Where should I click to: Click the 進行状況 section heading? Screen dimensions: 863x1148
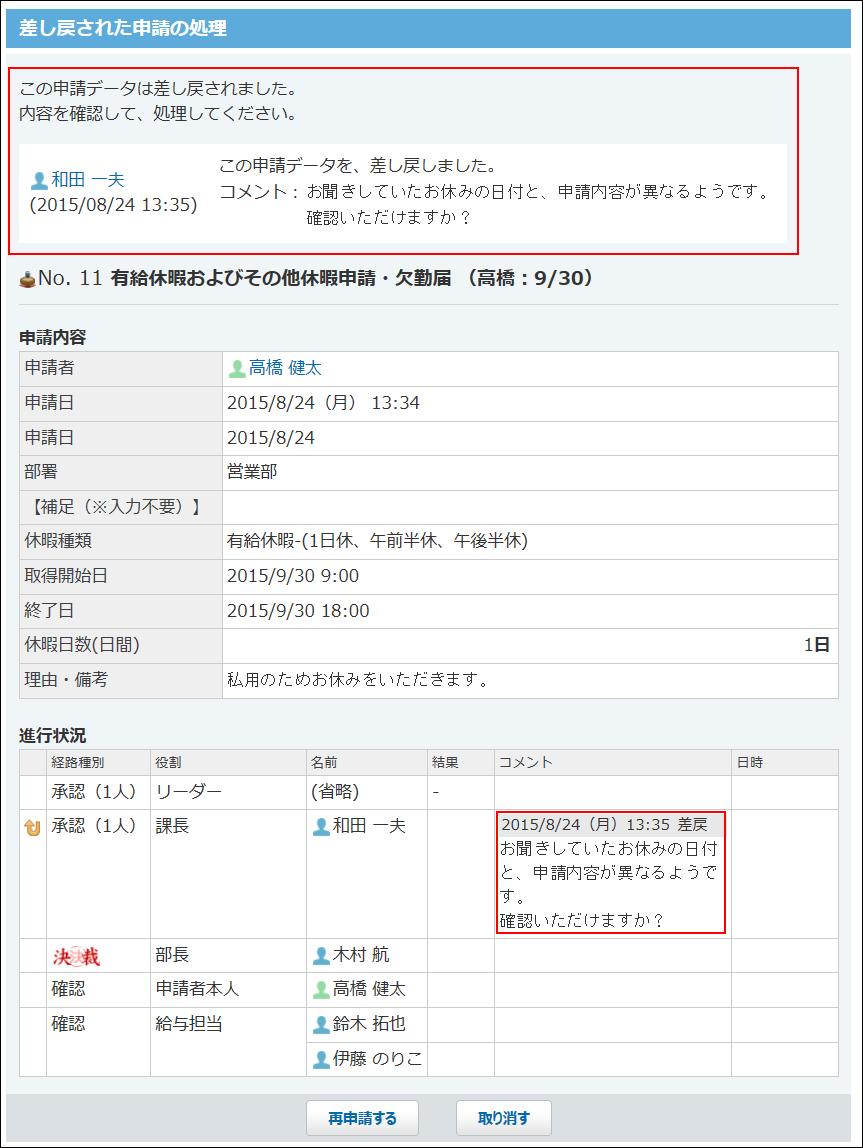click(53, 736)
